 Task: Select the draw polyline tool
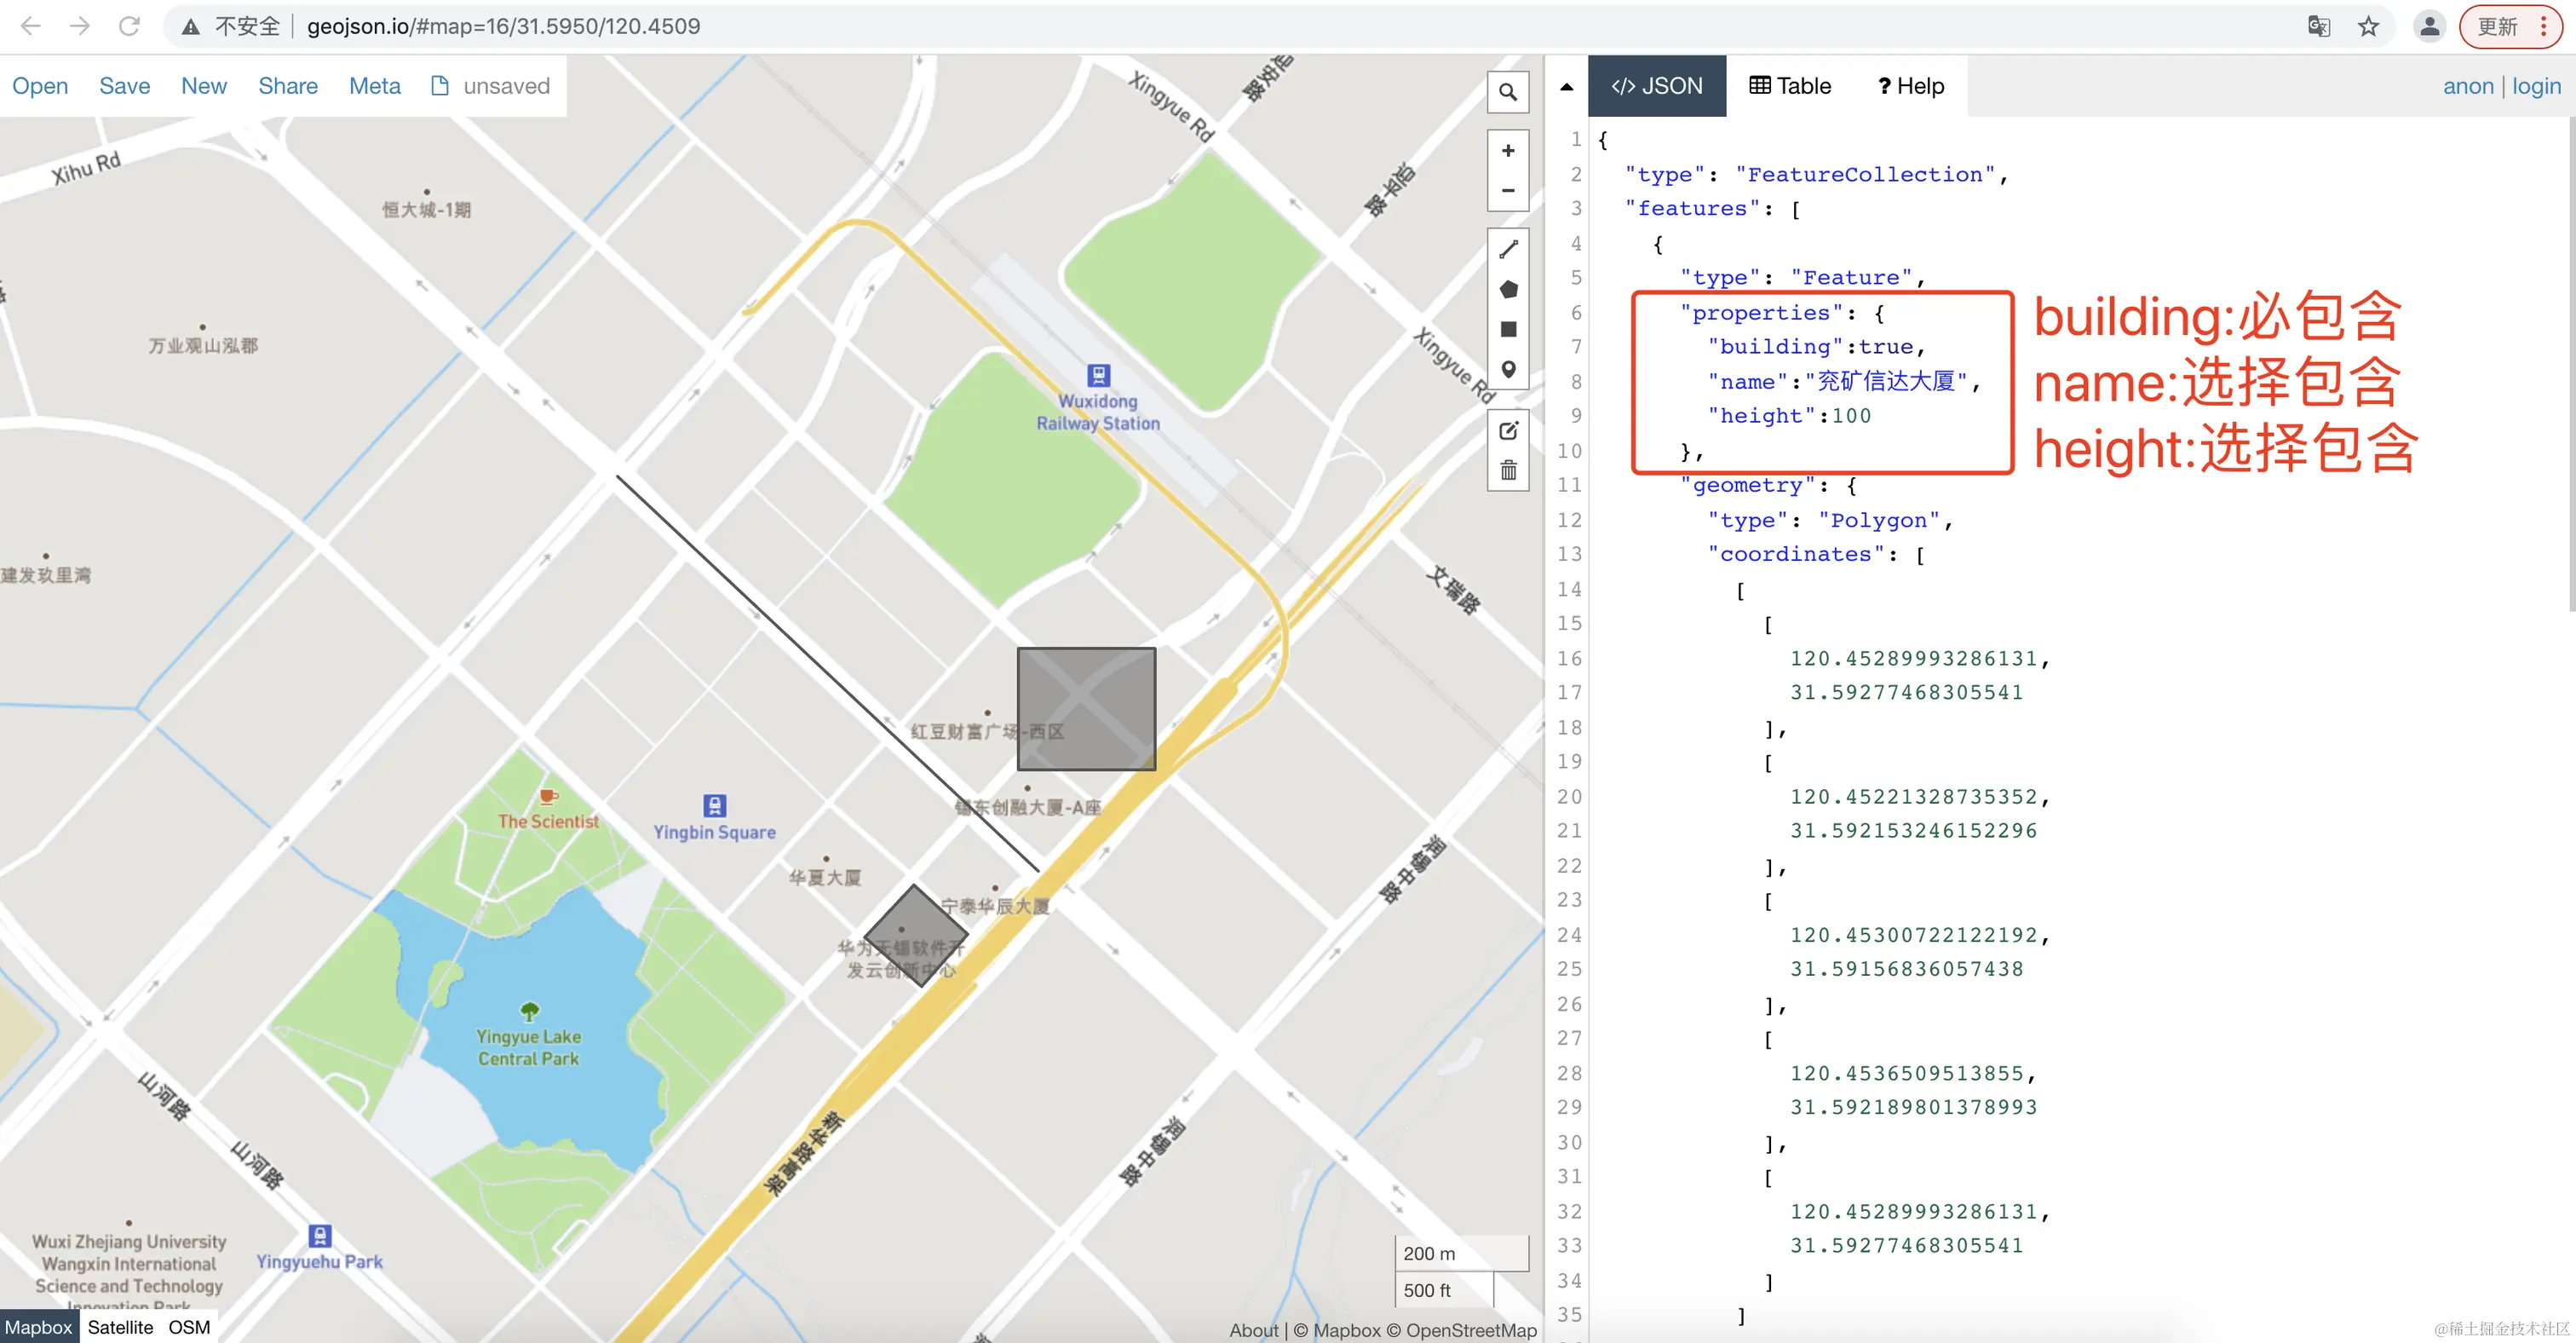coord(1507,249)
